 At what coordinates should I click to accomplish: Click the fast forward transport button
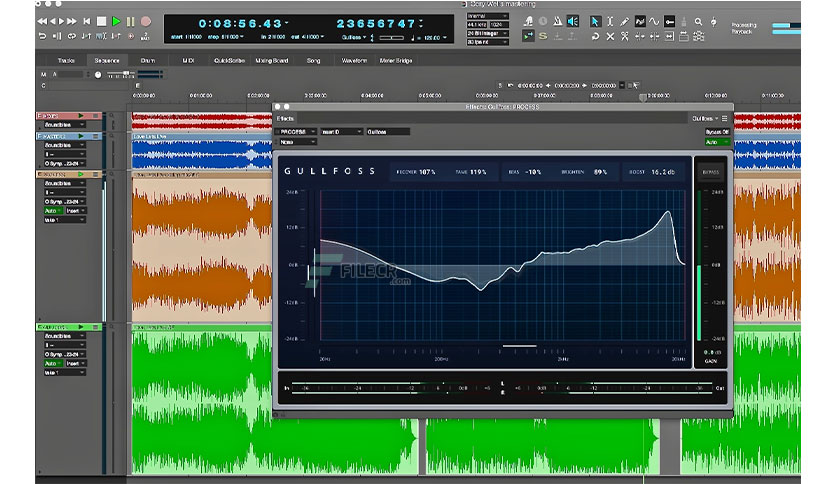point(71,21)
